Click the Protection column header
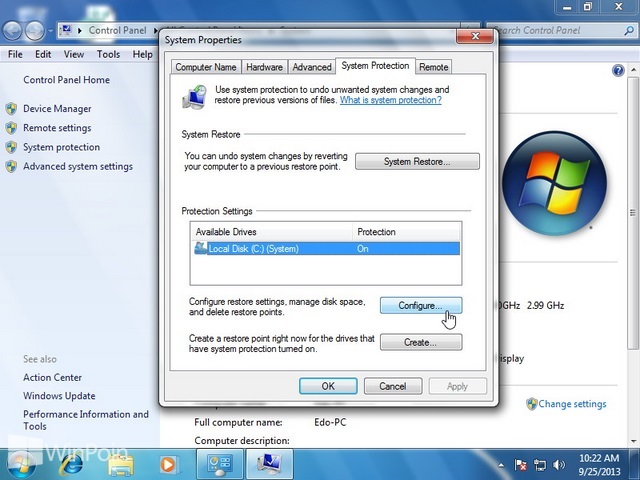The image size is (640, 480). click(x=406, y=232)
